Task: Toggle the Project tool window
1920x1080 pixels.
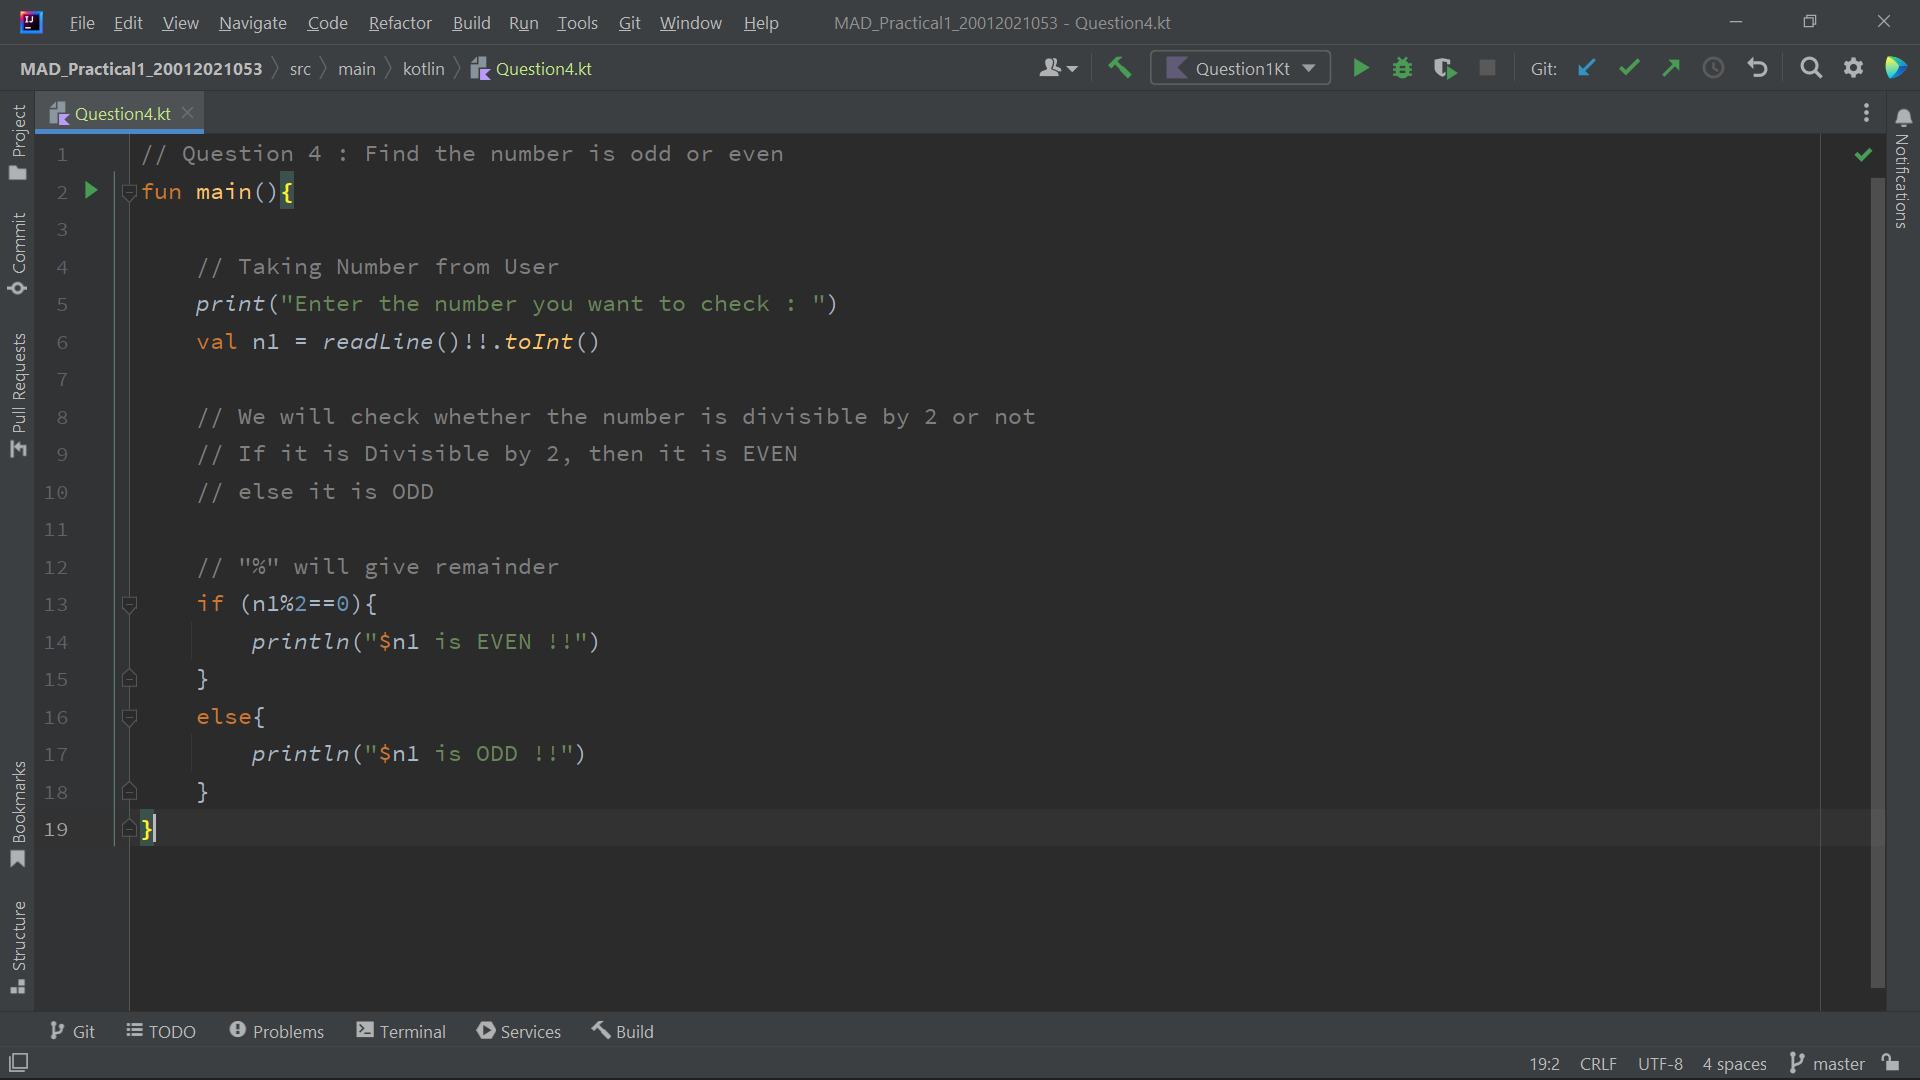Action: tap(17, 140)
